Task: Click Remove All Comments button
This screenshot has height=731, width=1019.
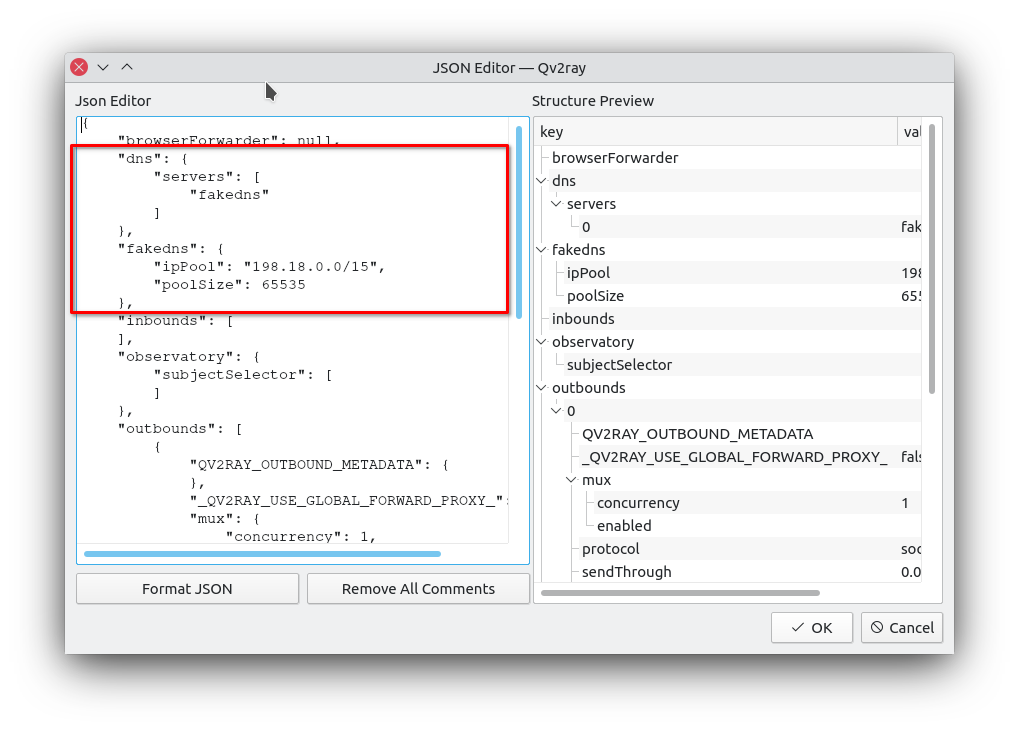Action: [x=418, y=589]
